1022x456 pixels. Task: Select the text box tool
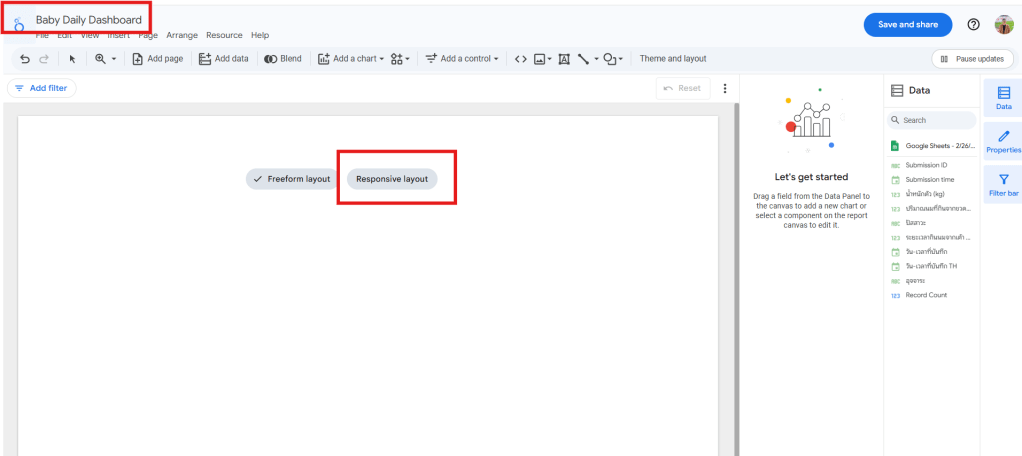(x=564, y=59)
